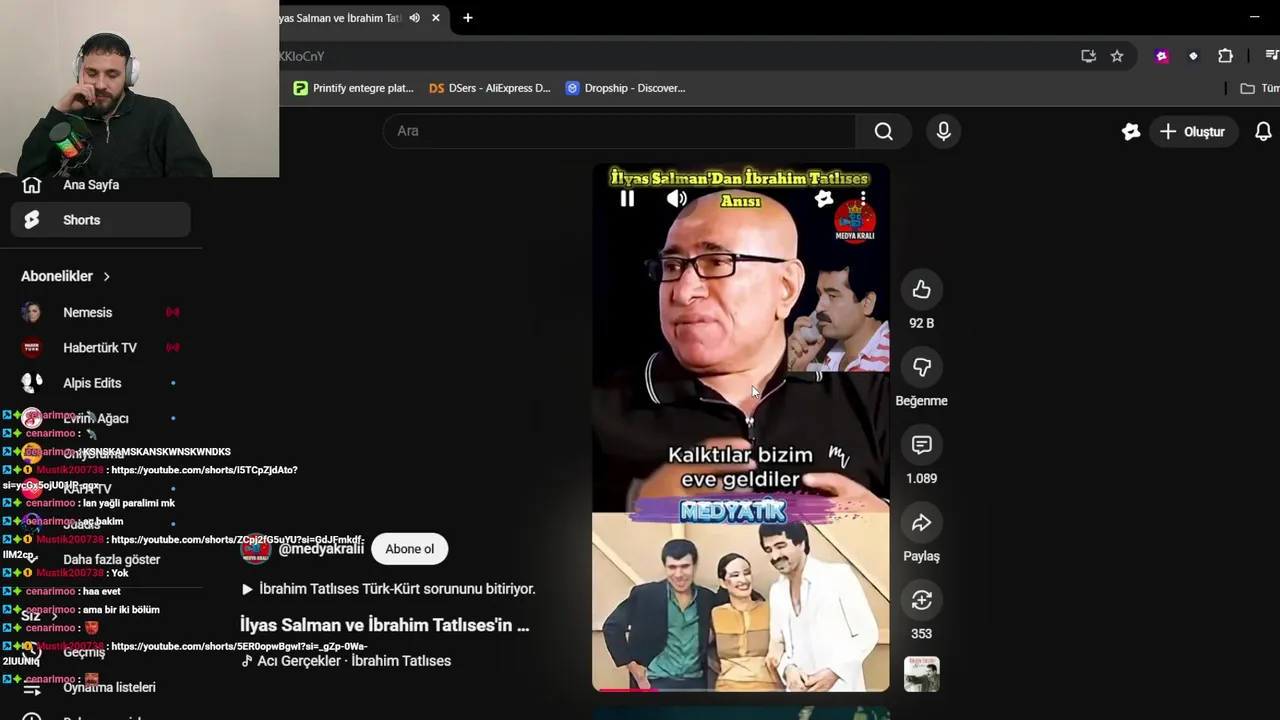Open YouTube notifications bell

pos(1263,131)
